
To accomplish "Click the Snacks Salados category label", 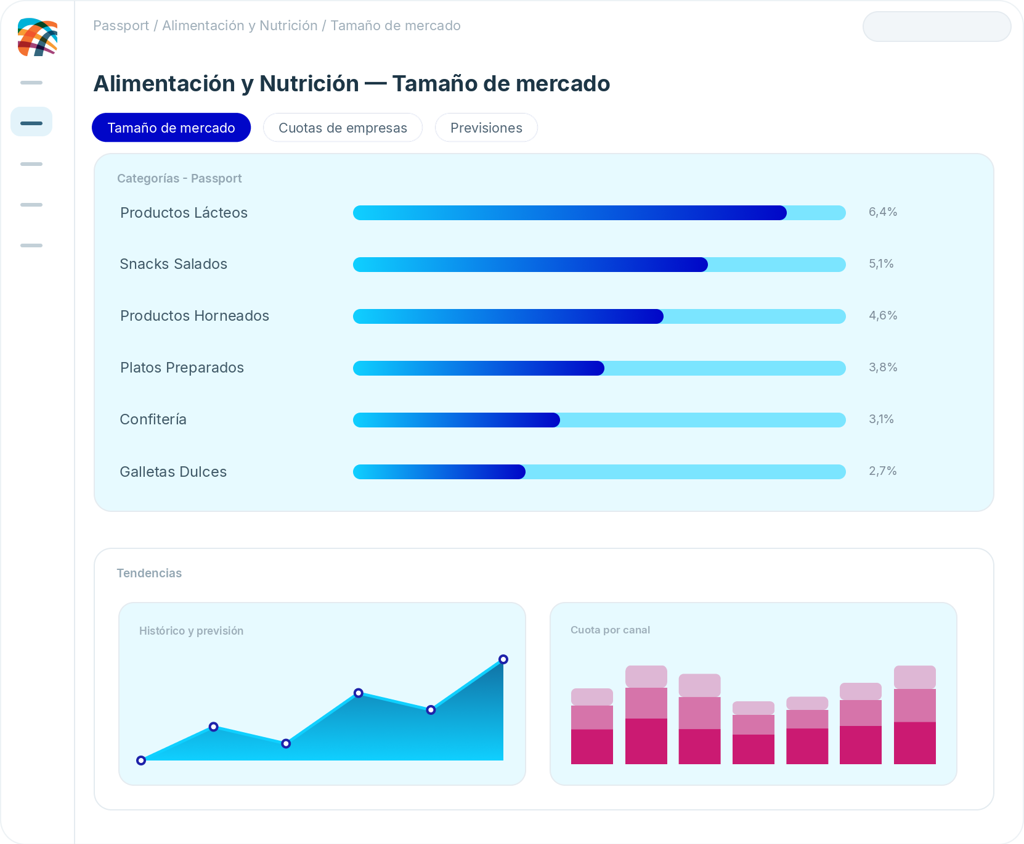I will coord(173,264).
